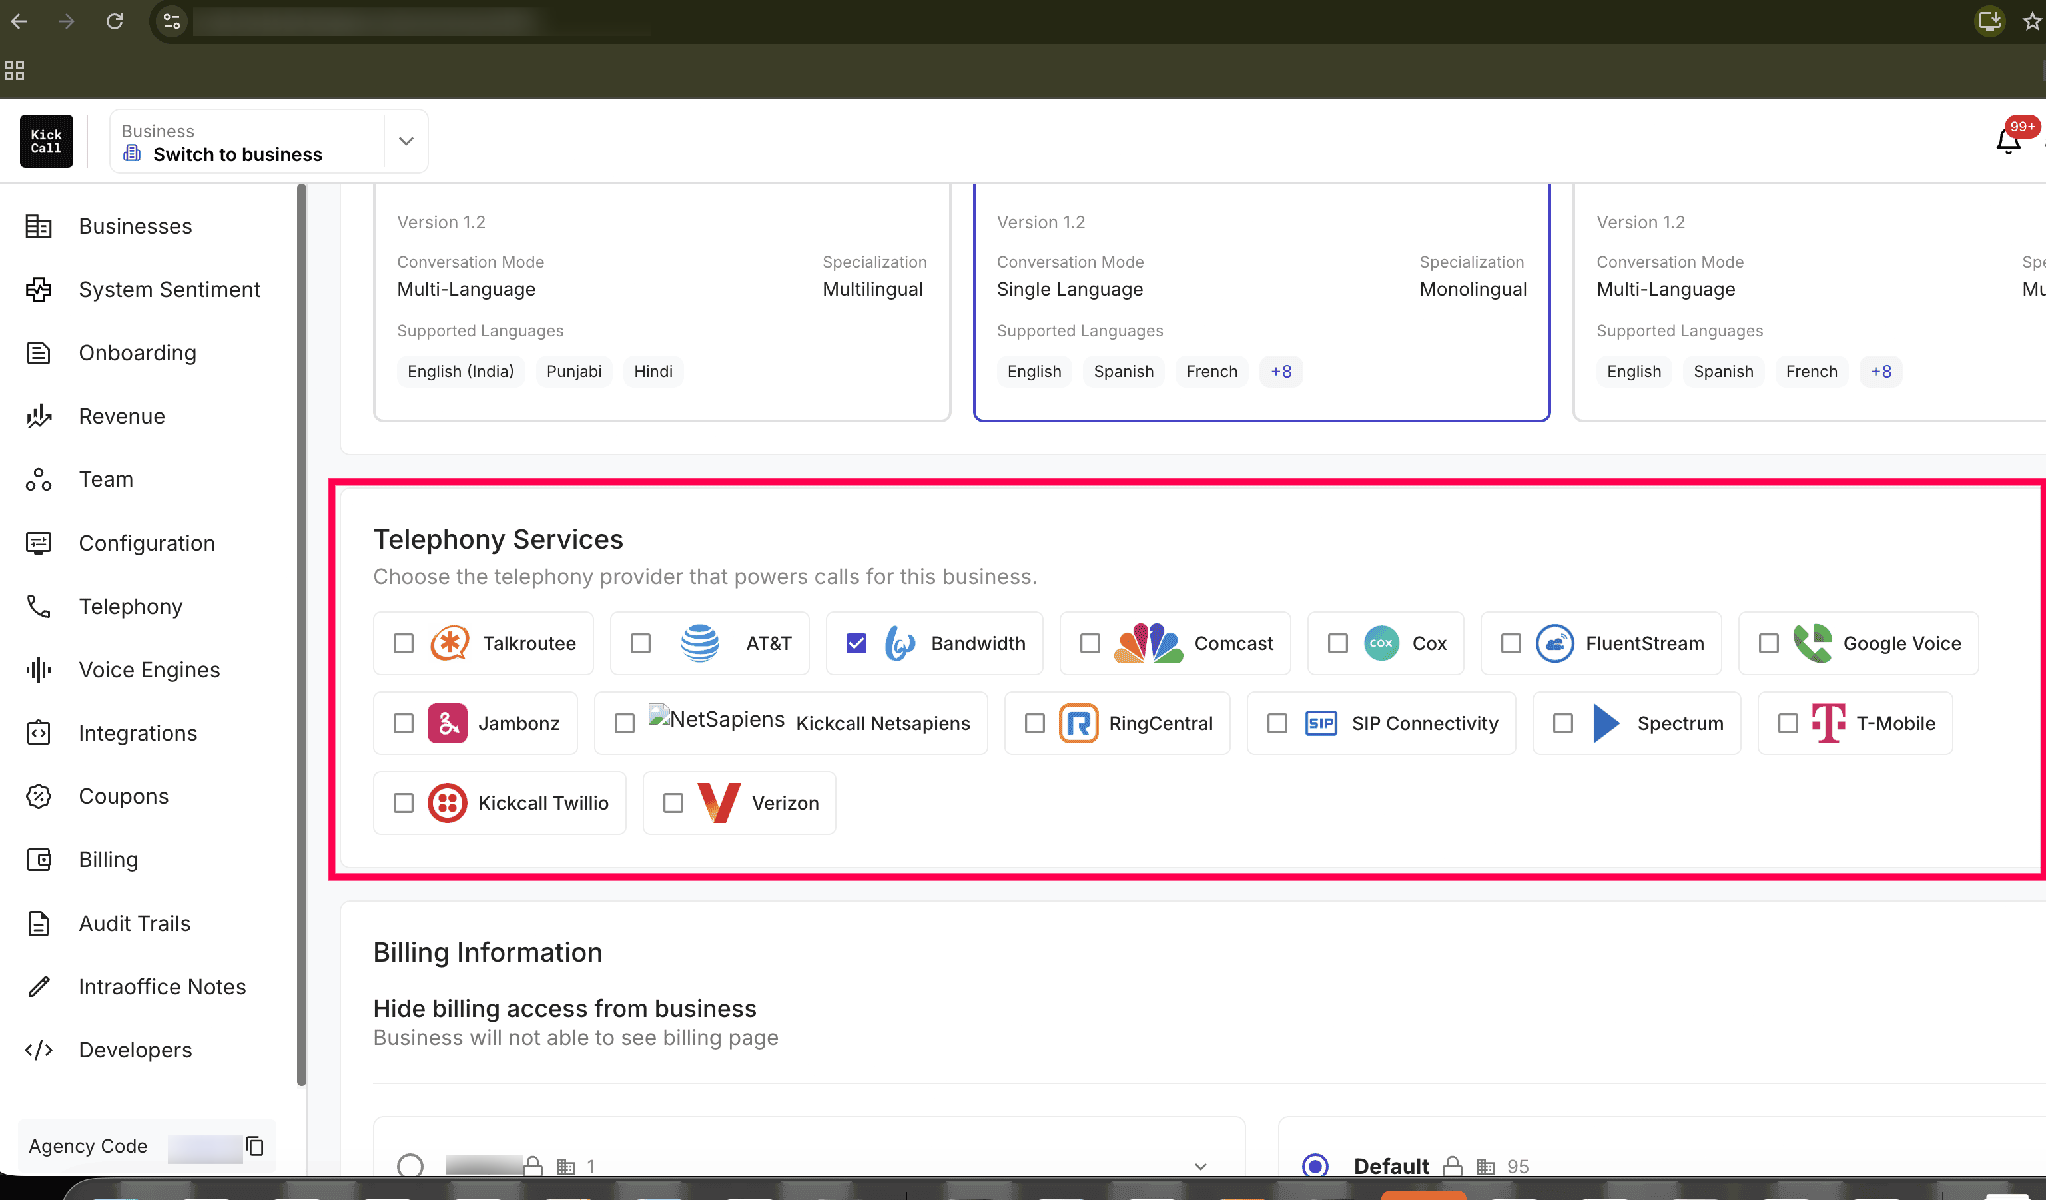Click the Talkroutee provider logo

450,643
